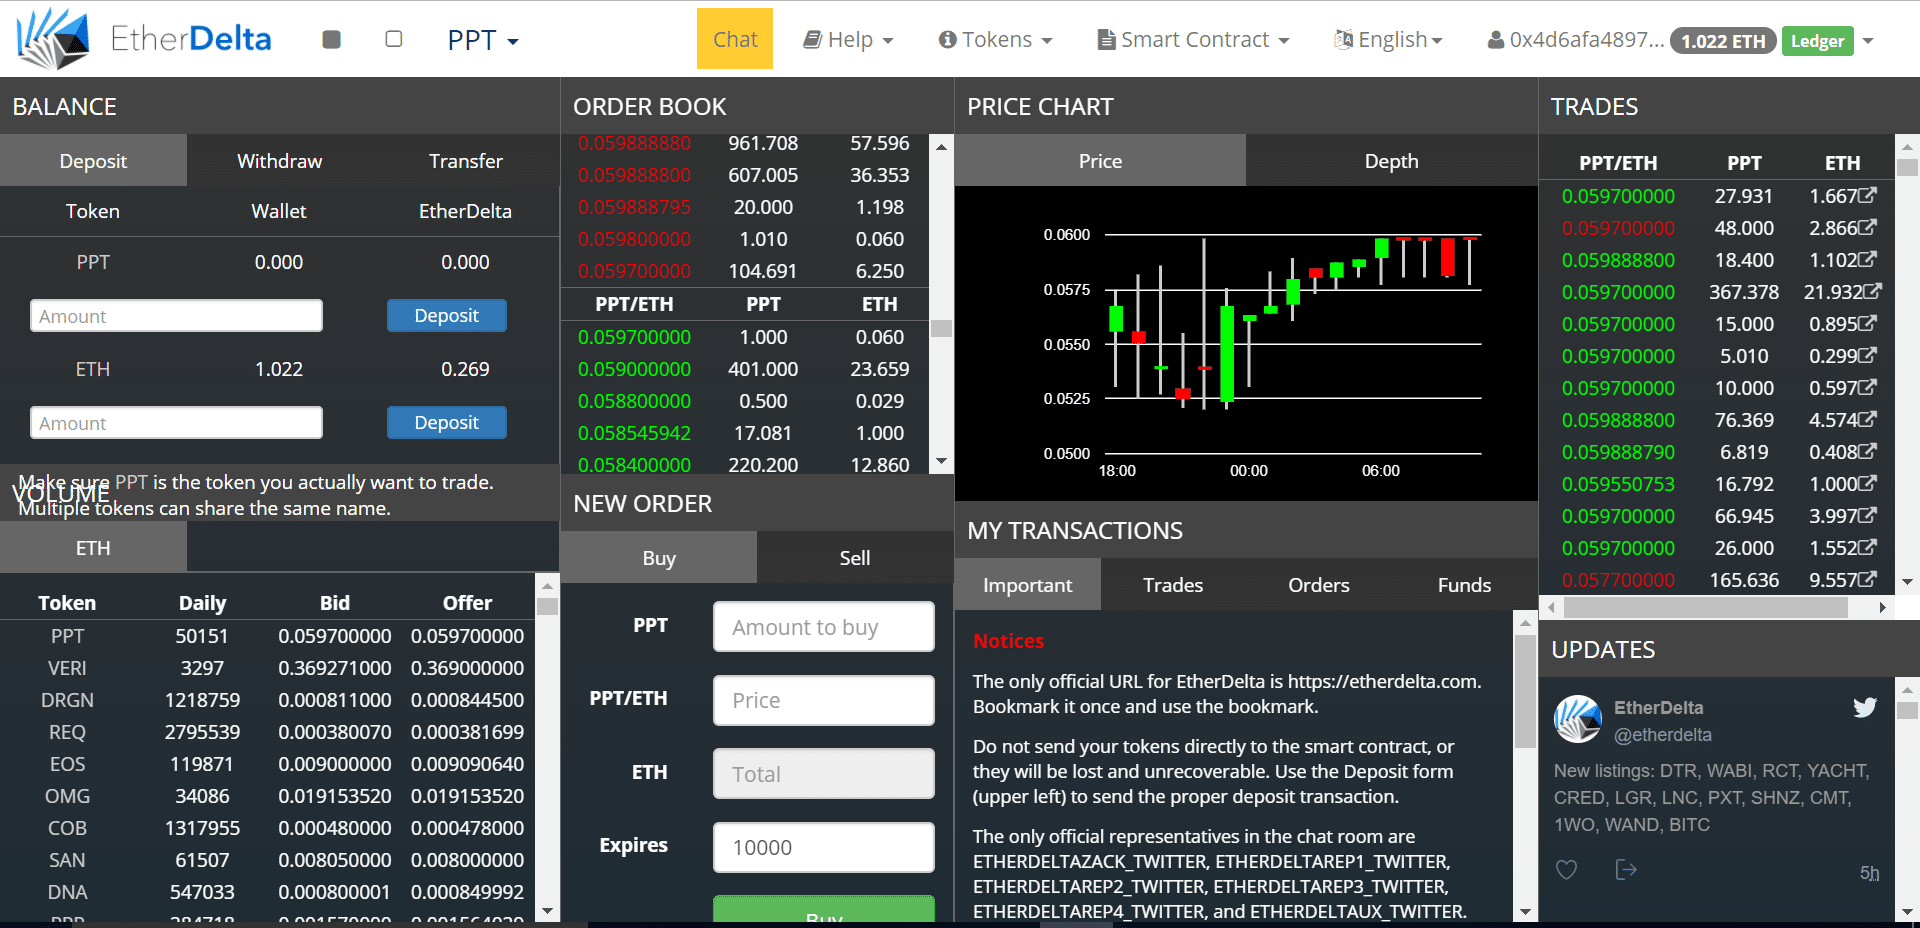Switch to dark theme square icon
Image resolution: width=1920 pixels, height=928 pixels.
point(332,39)
